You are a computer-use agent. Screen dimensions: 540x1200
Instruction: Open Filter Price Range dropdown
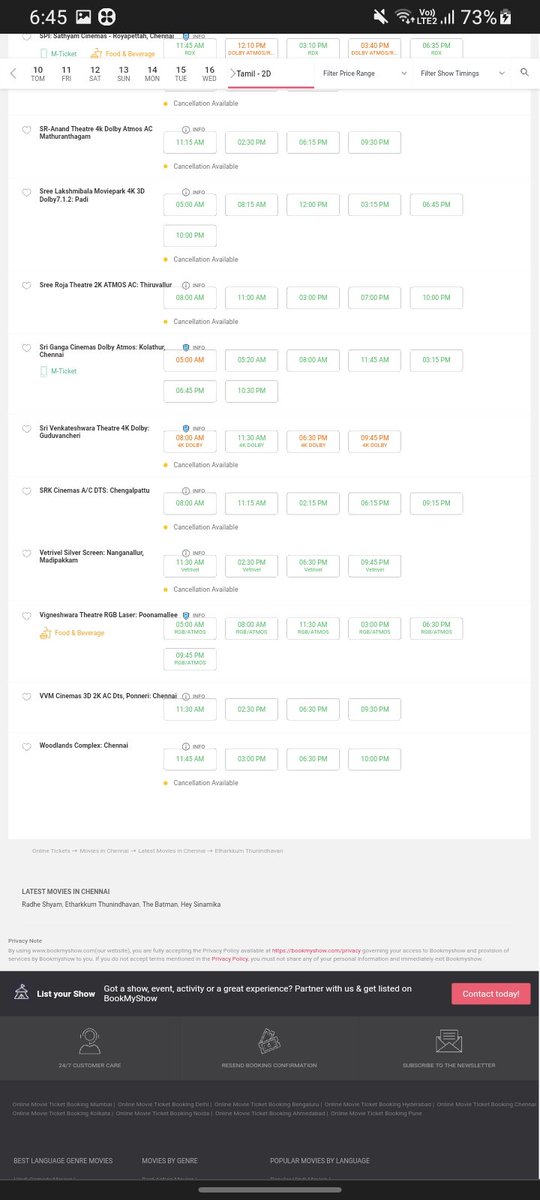tap(364, 73)
